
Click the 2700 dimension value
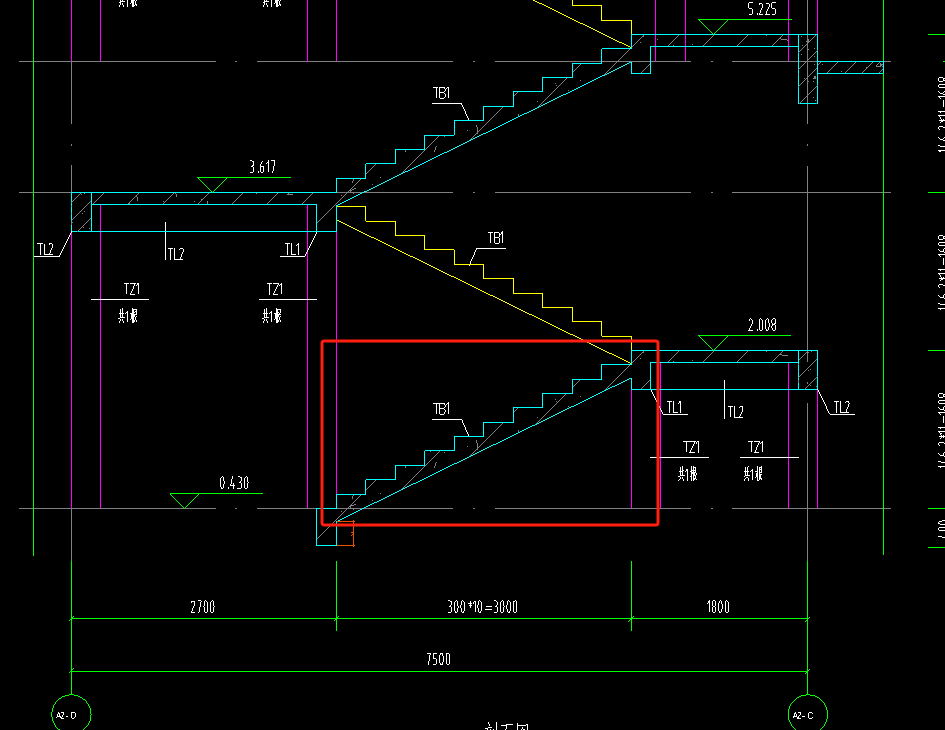[202, 606]
